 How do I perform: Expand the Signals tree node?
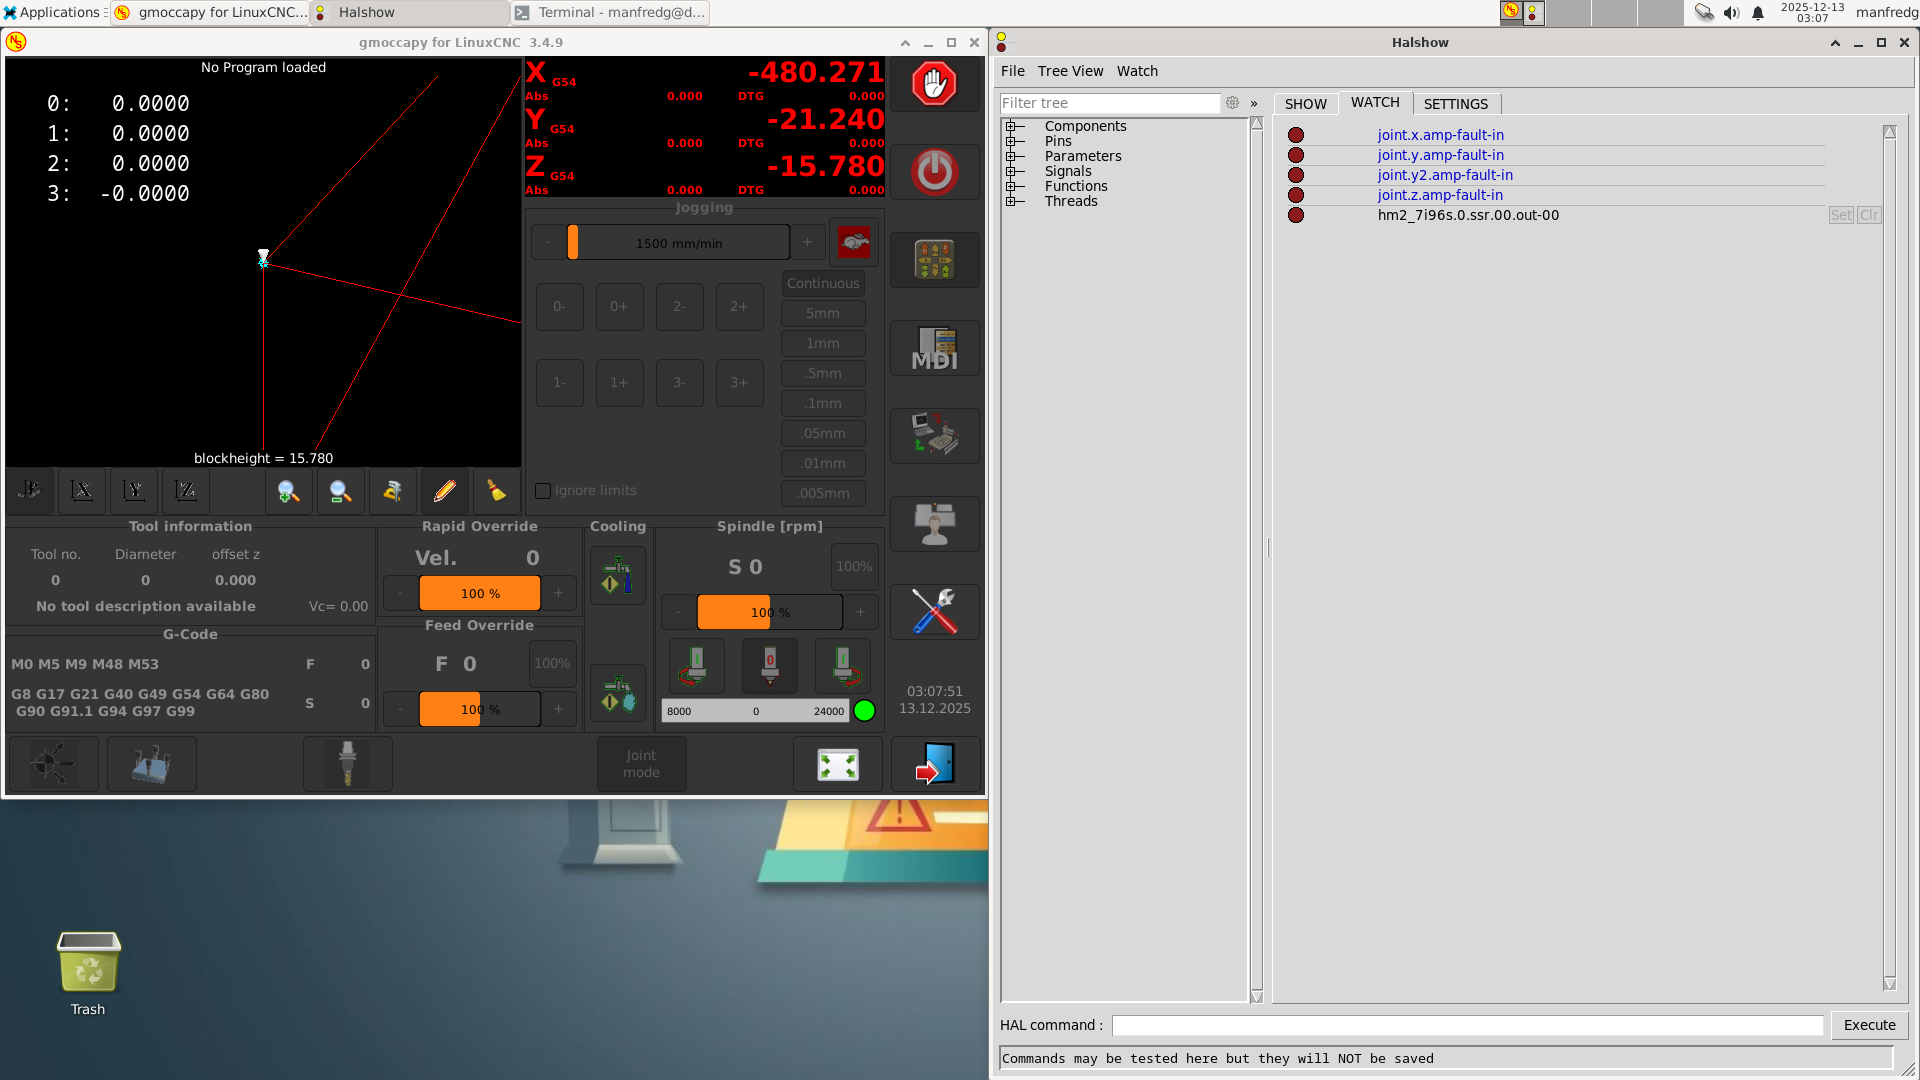click(1011, 171)
